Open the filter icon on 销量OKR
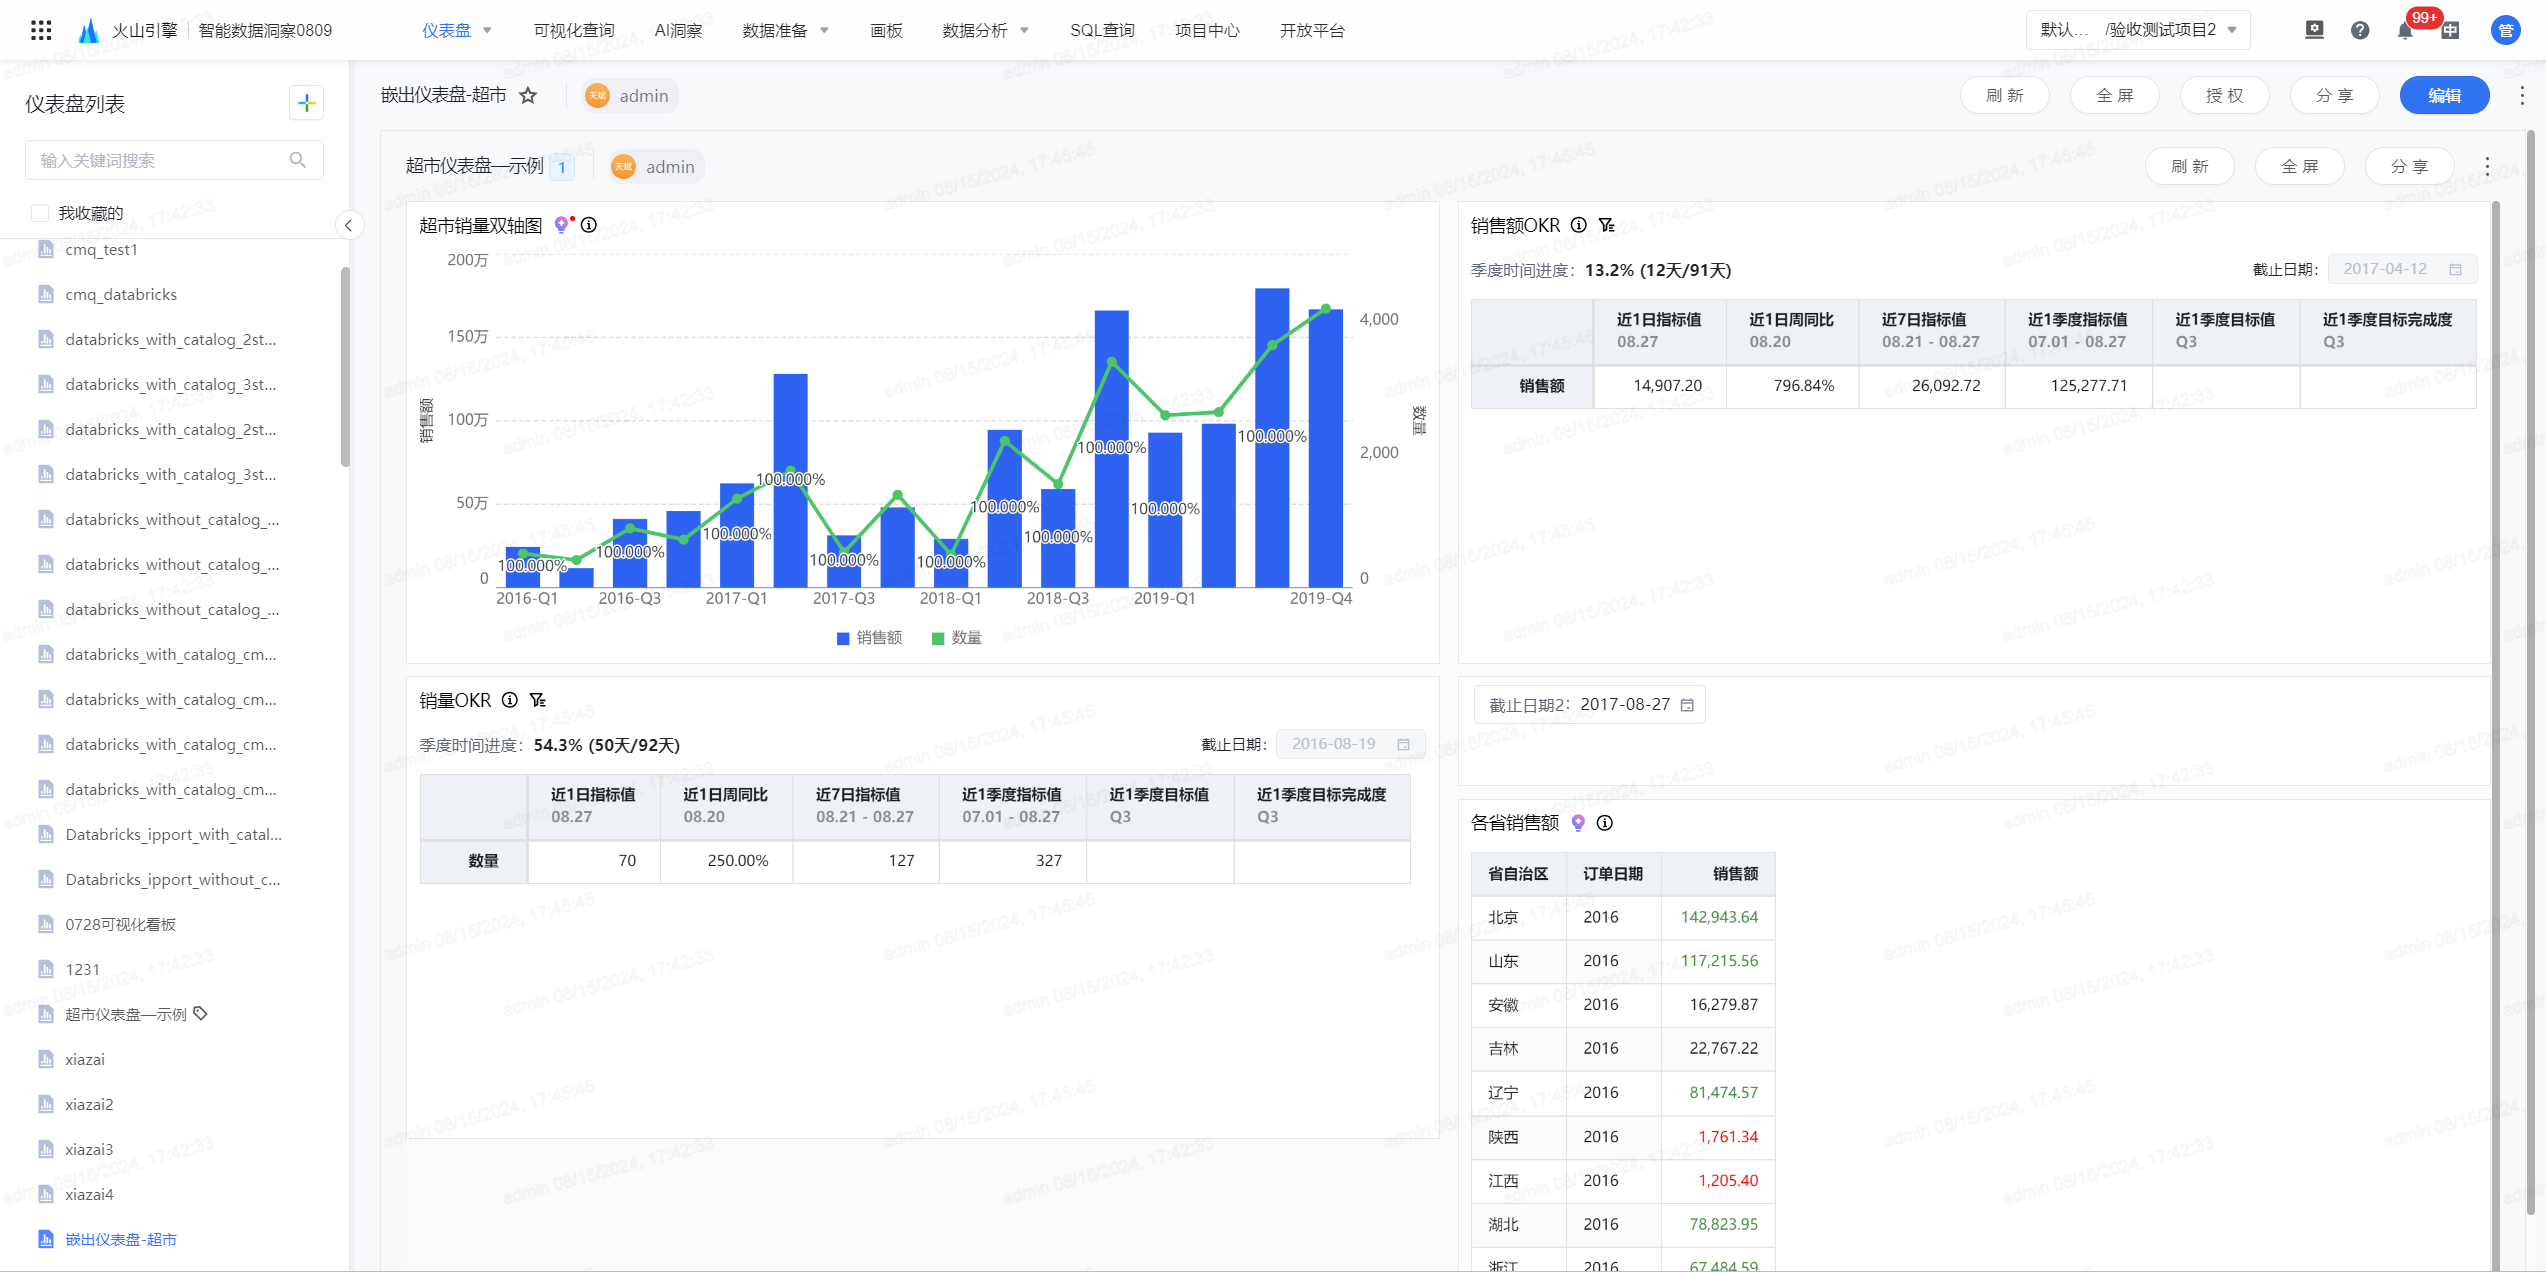The width and height of the screenshot is (2546, 1272). tap(538, 700)
